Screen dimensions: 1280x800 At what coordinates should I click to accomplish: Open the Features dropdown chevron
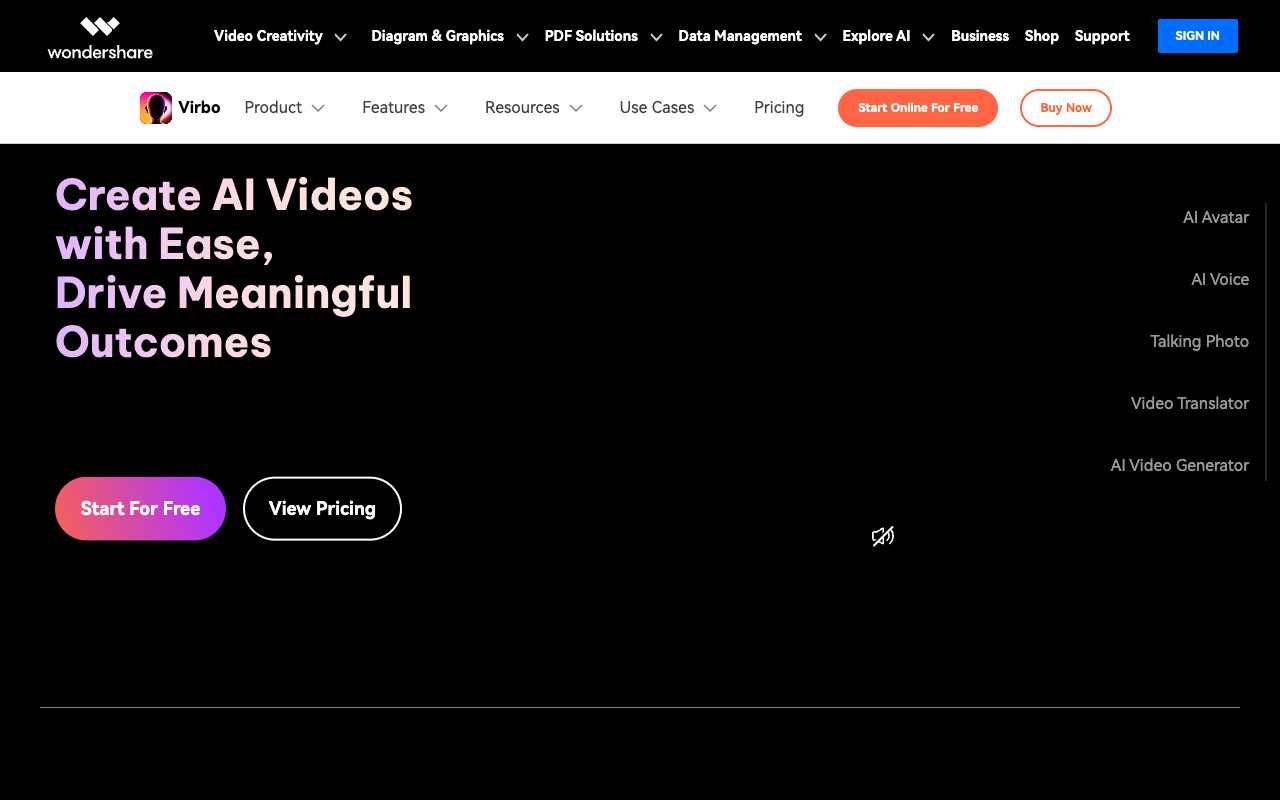click(441, 108)
